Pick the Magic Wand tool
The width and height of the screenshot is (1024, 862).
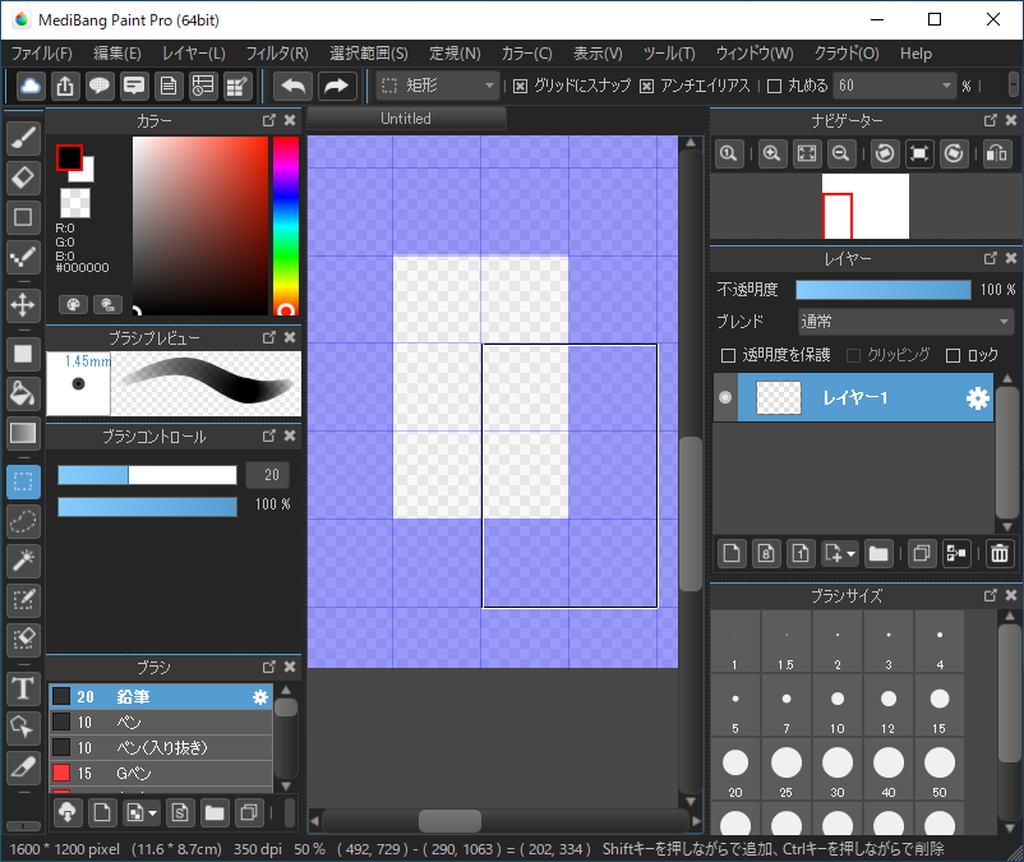23,560
